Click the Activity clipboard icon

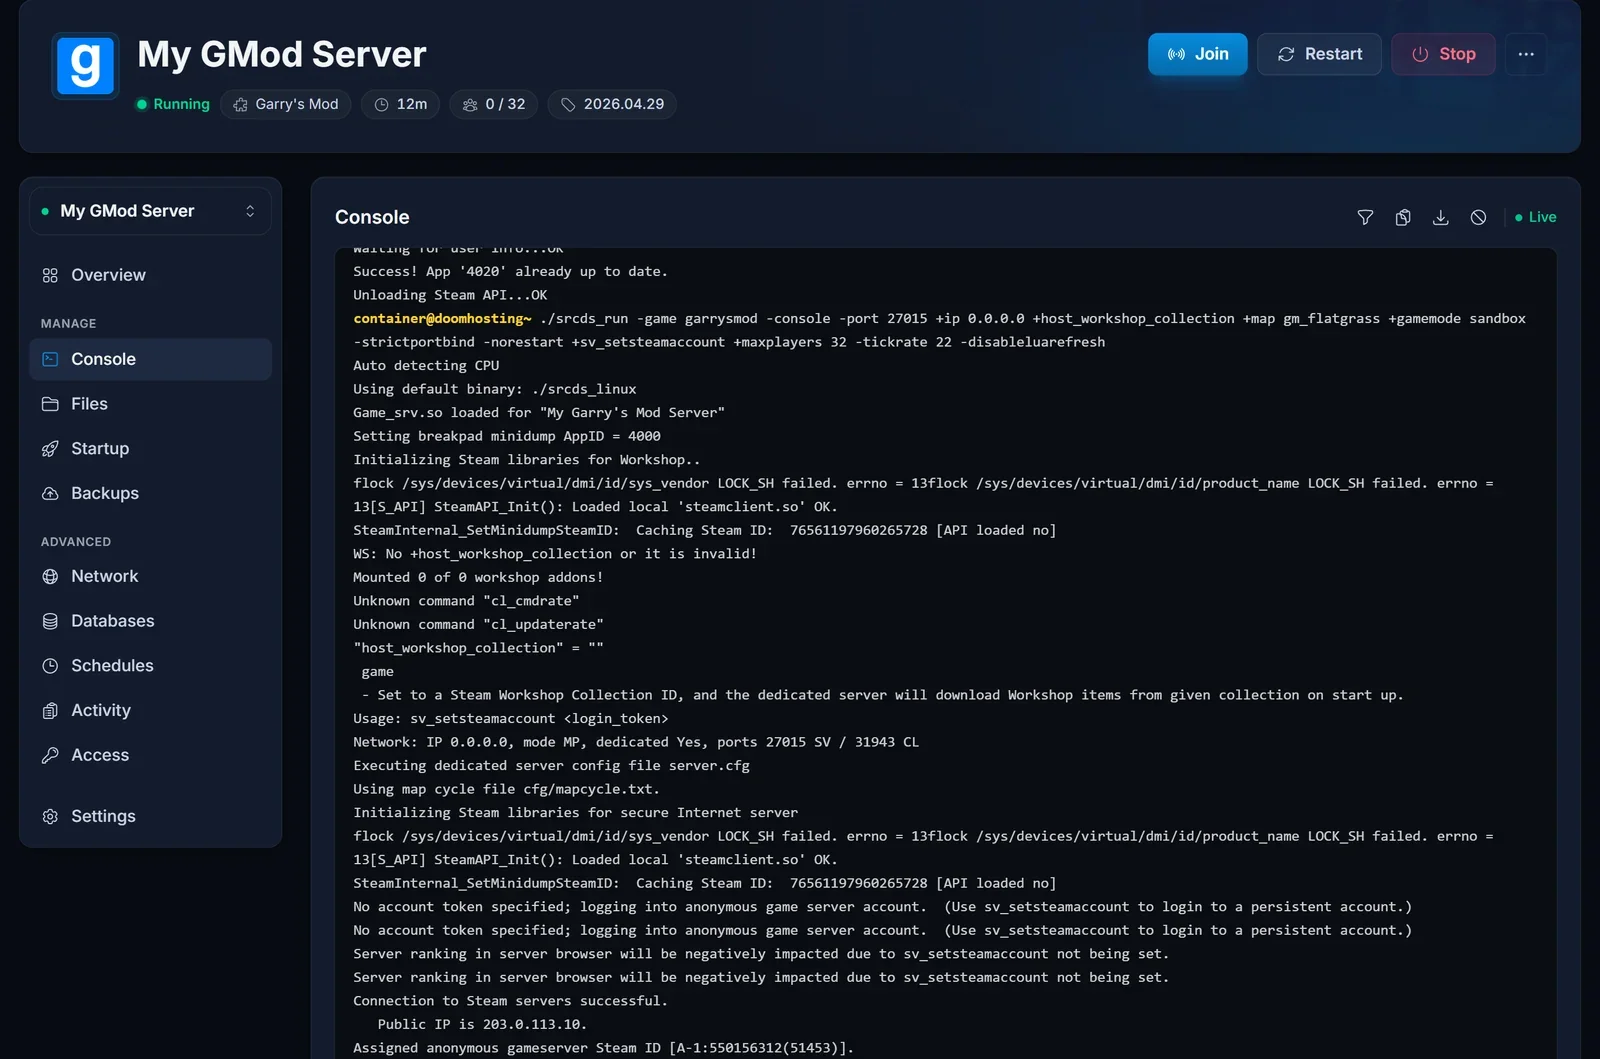pos(50,710)
